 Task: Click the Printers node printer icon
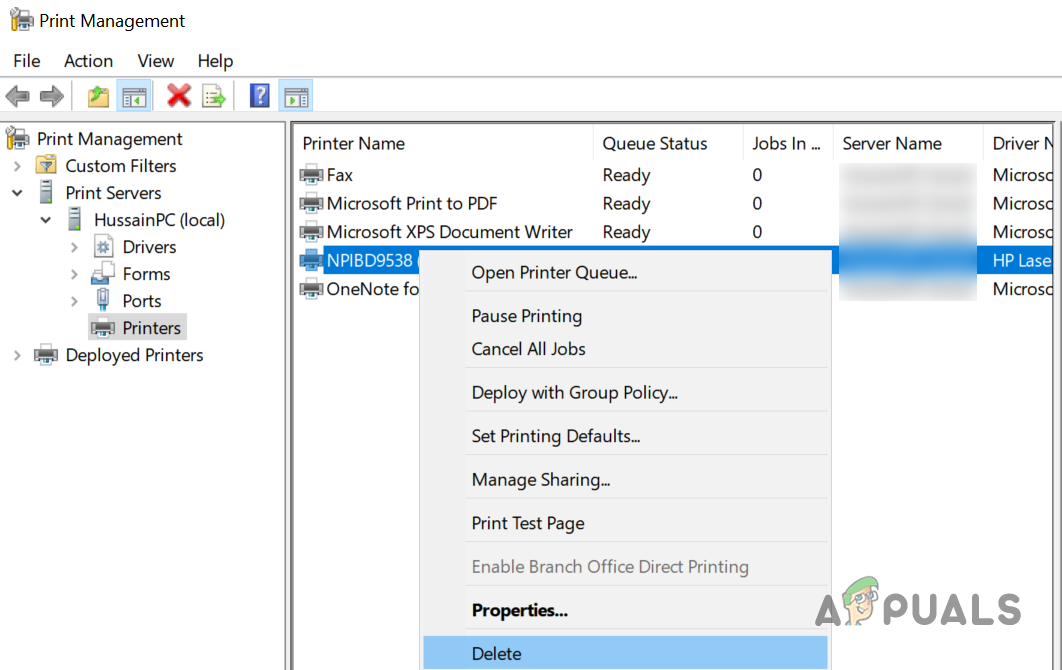[x=103, y=328]
